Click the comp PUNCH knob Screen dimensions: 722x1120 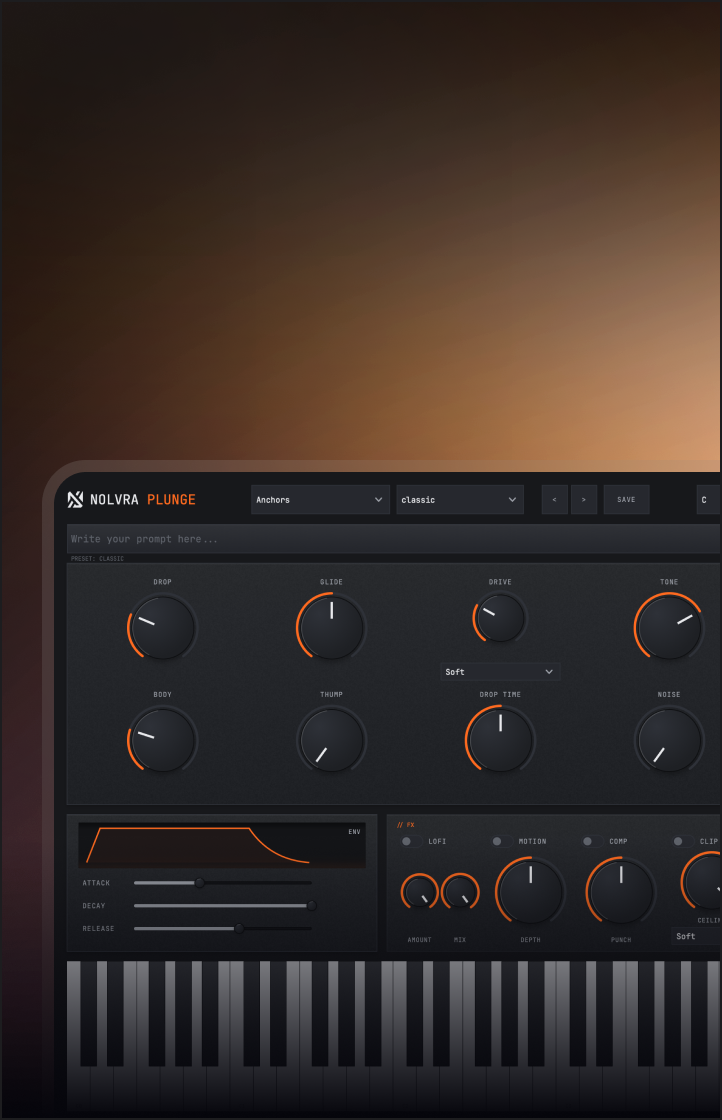tap(621, 891)
